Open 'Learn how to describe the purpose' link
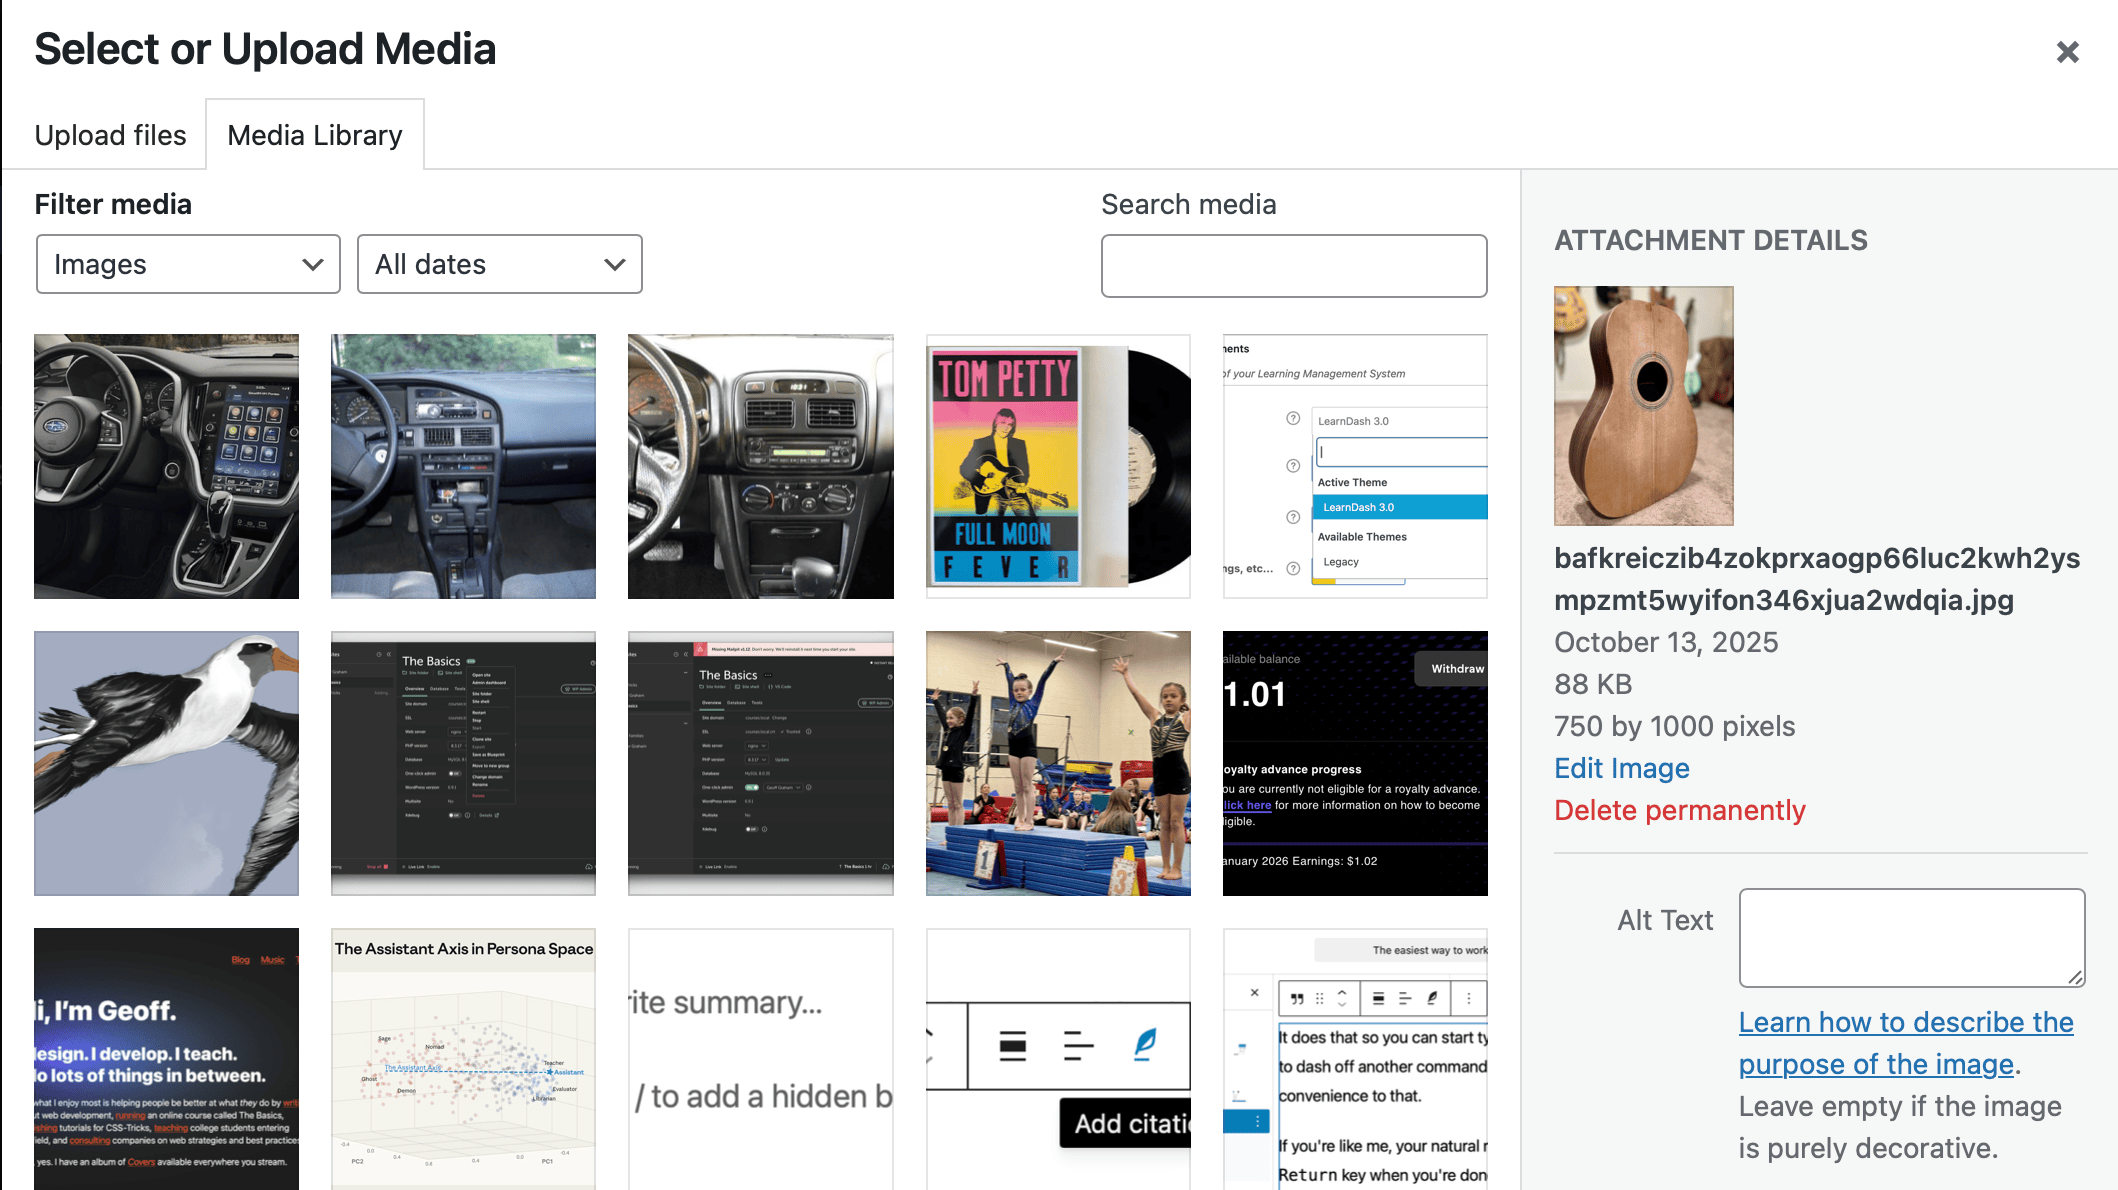The height and width of the screenshot is (1190, 2118). click(x=1906, y=1043)
